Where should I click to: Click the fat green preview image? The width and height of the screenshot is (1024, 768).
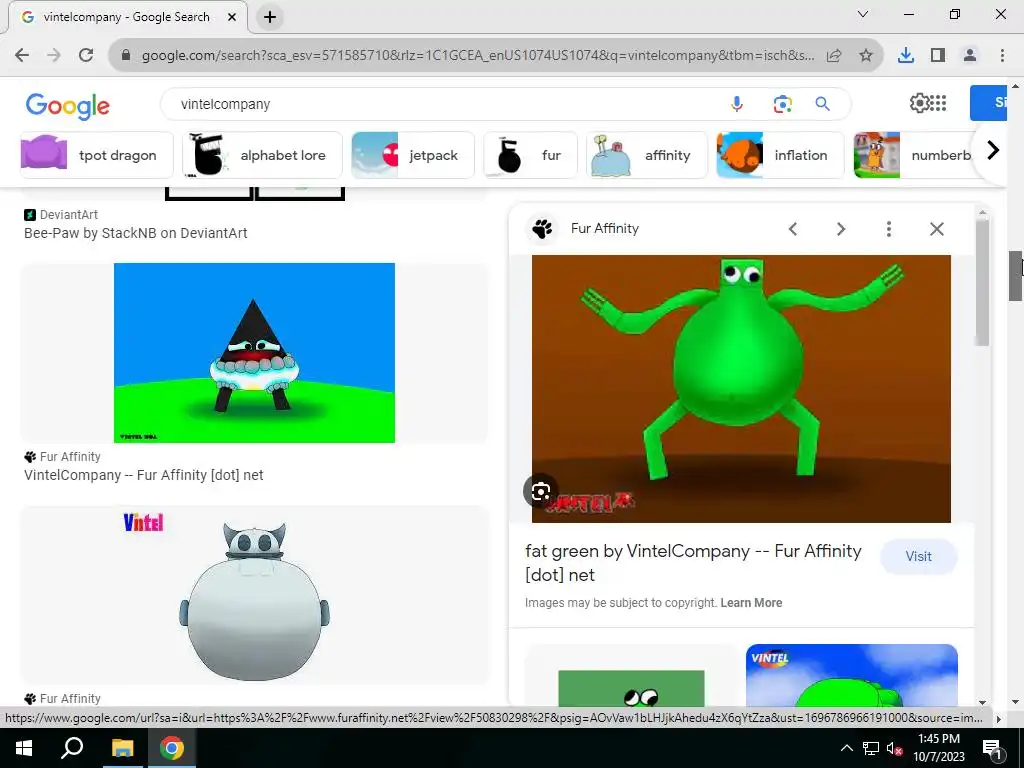coord(741,389)
